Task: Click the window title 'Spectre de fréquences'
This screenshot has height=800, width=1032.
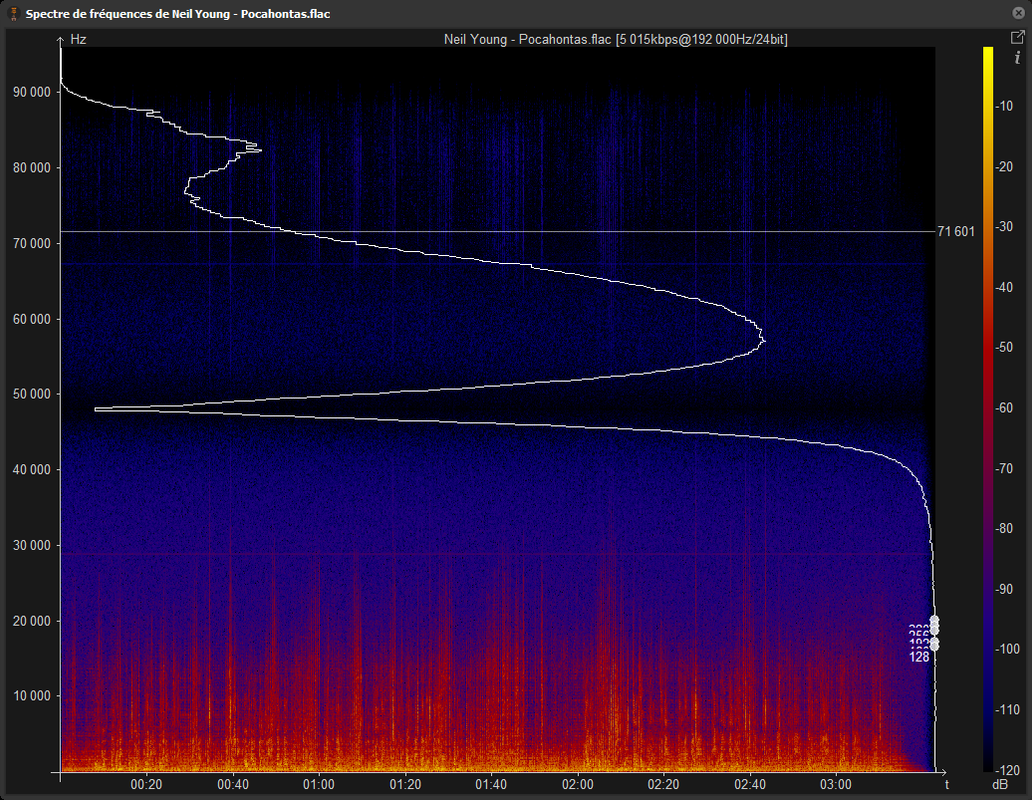Action: [x=178, y=14]
